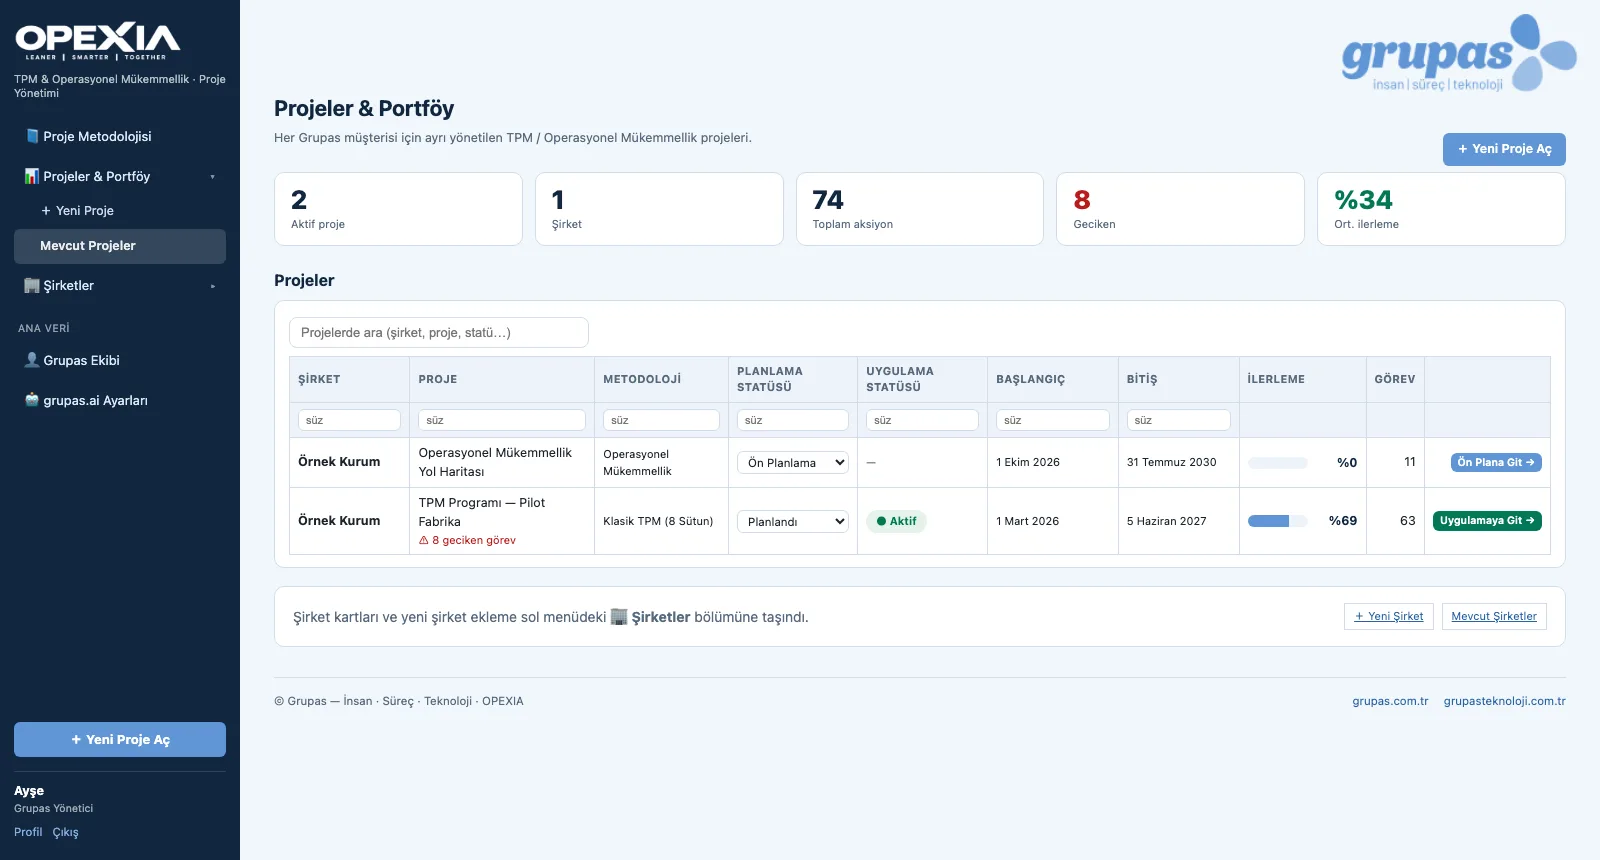Click the Projeler & Portföy chart icon
Screen dimensions: 1600x860
(32, 176)
